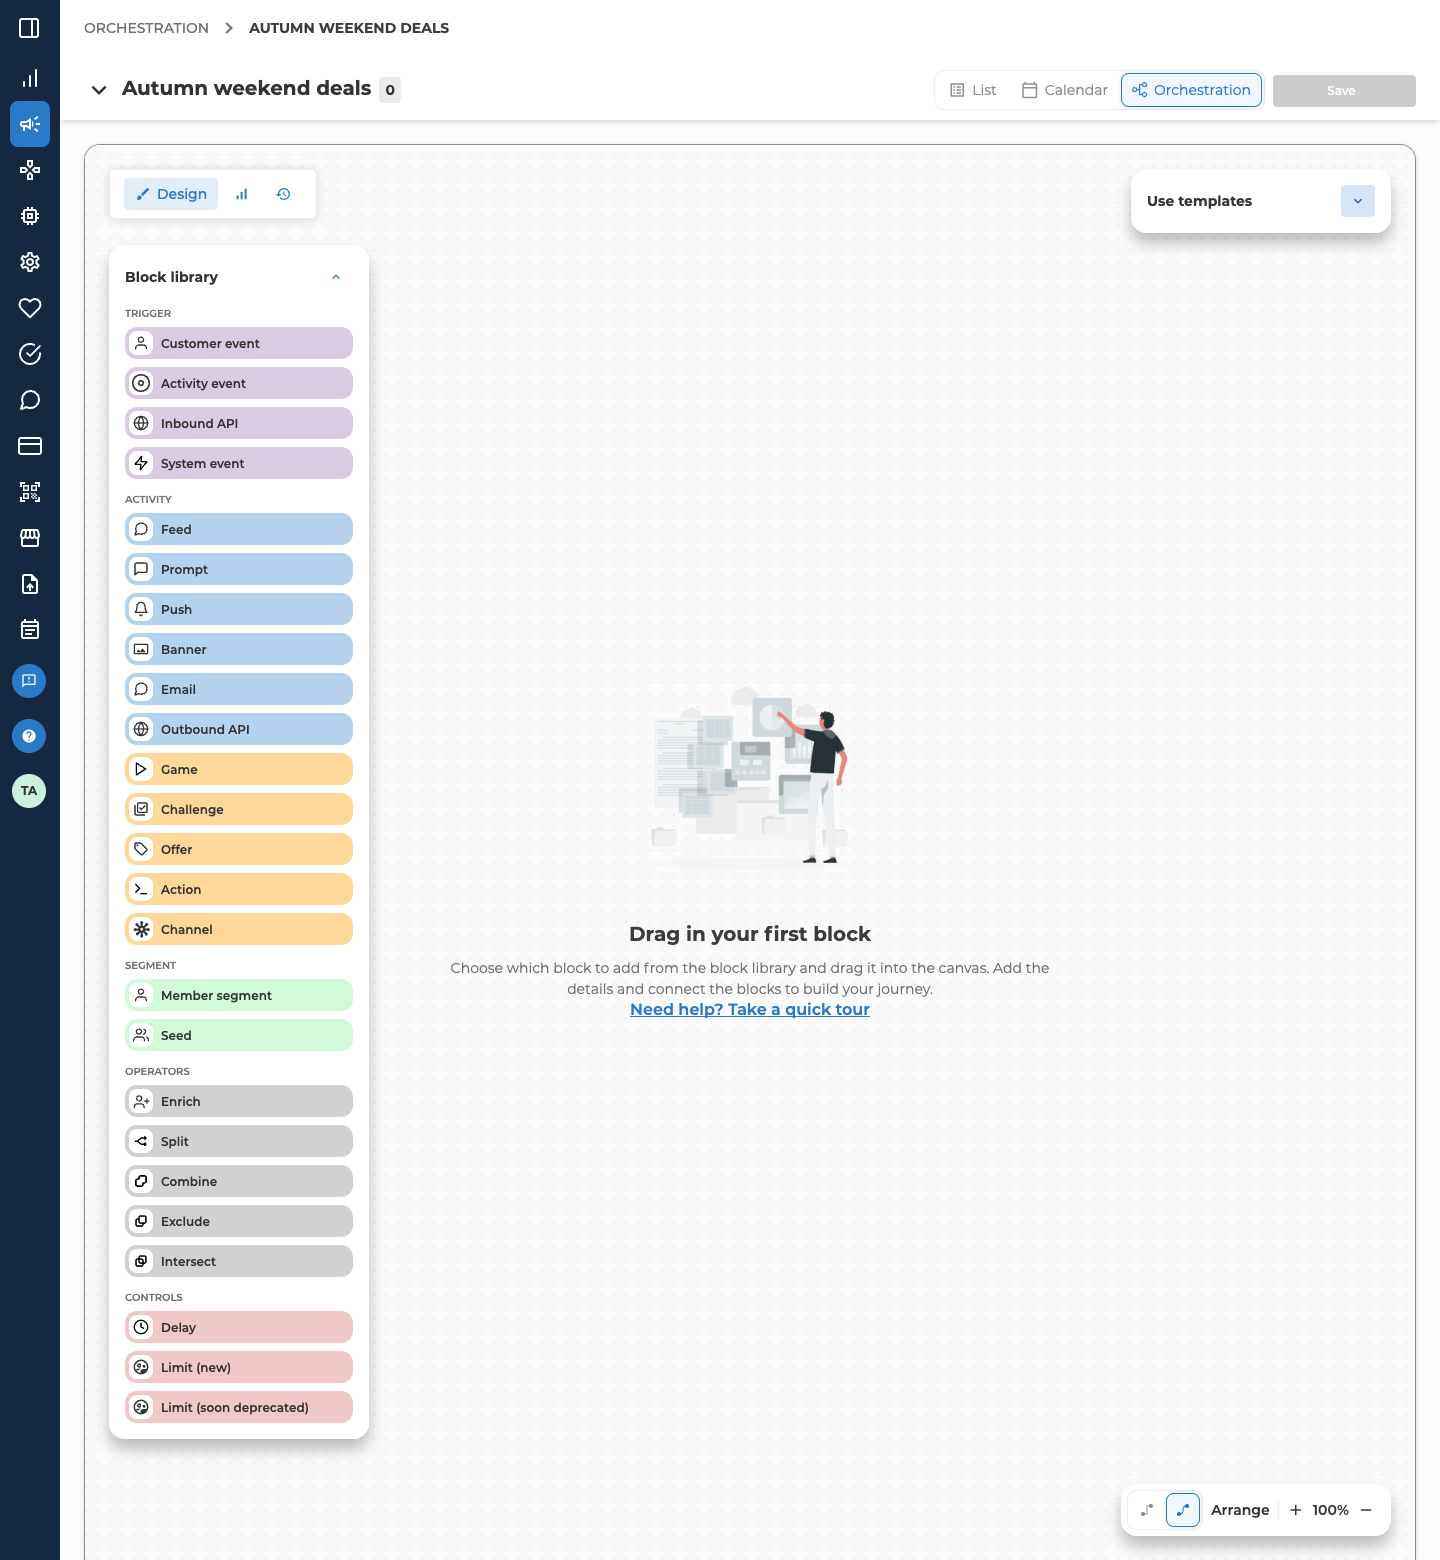Viewport: 1440px width, 1560px height.
Task: Switch to the Orchestration view tab
Action: tap(1191, 90)
